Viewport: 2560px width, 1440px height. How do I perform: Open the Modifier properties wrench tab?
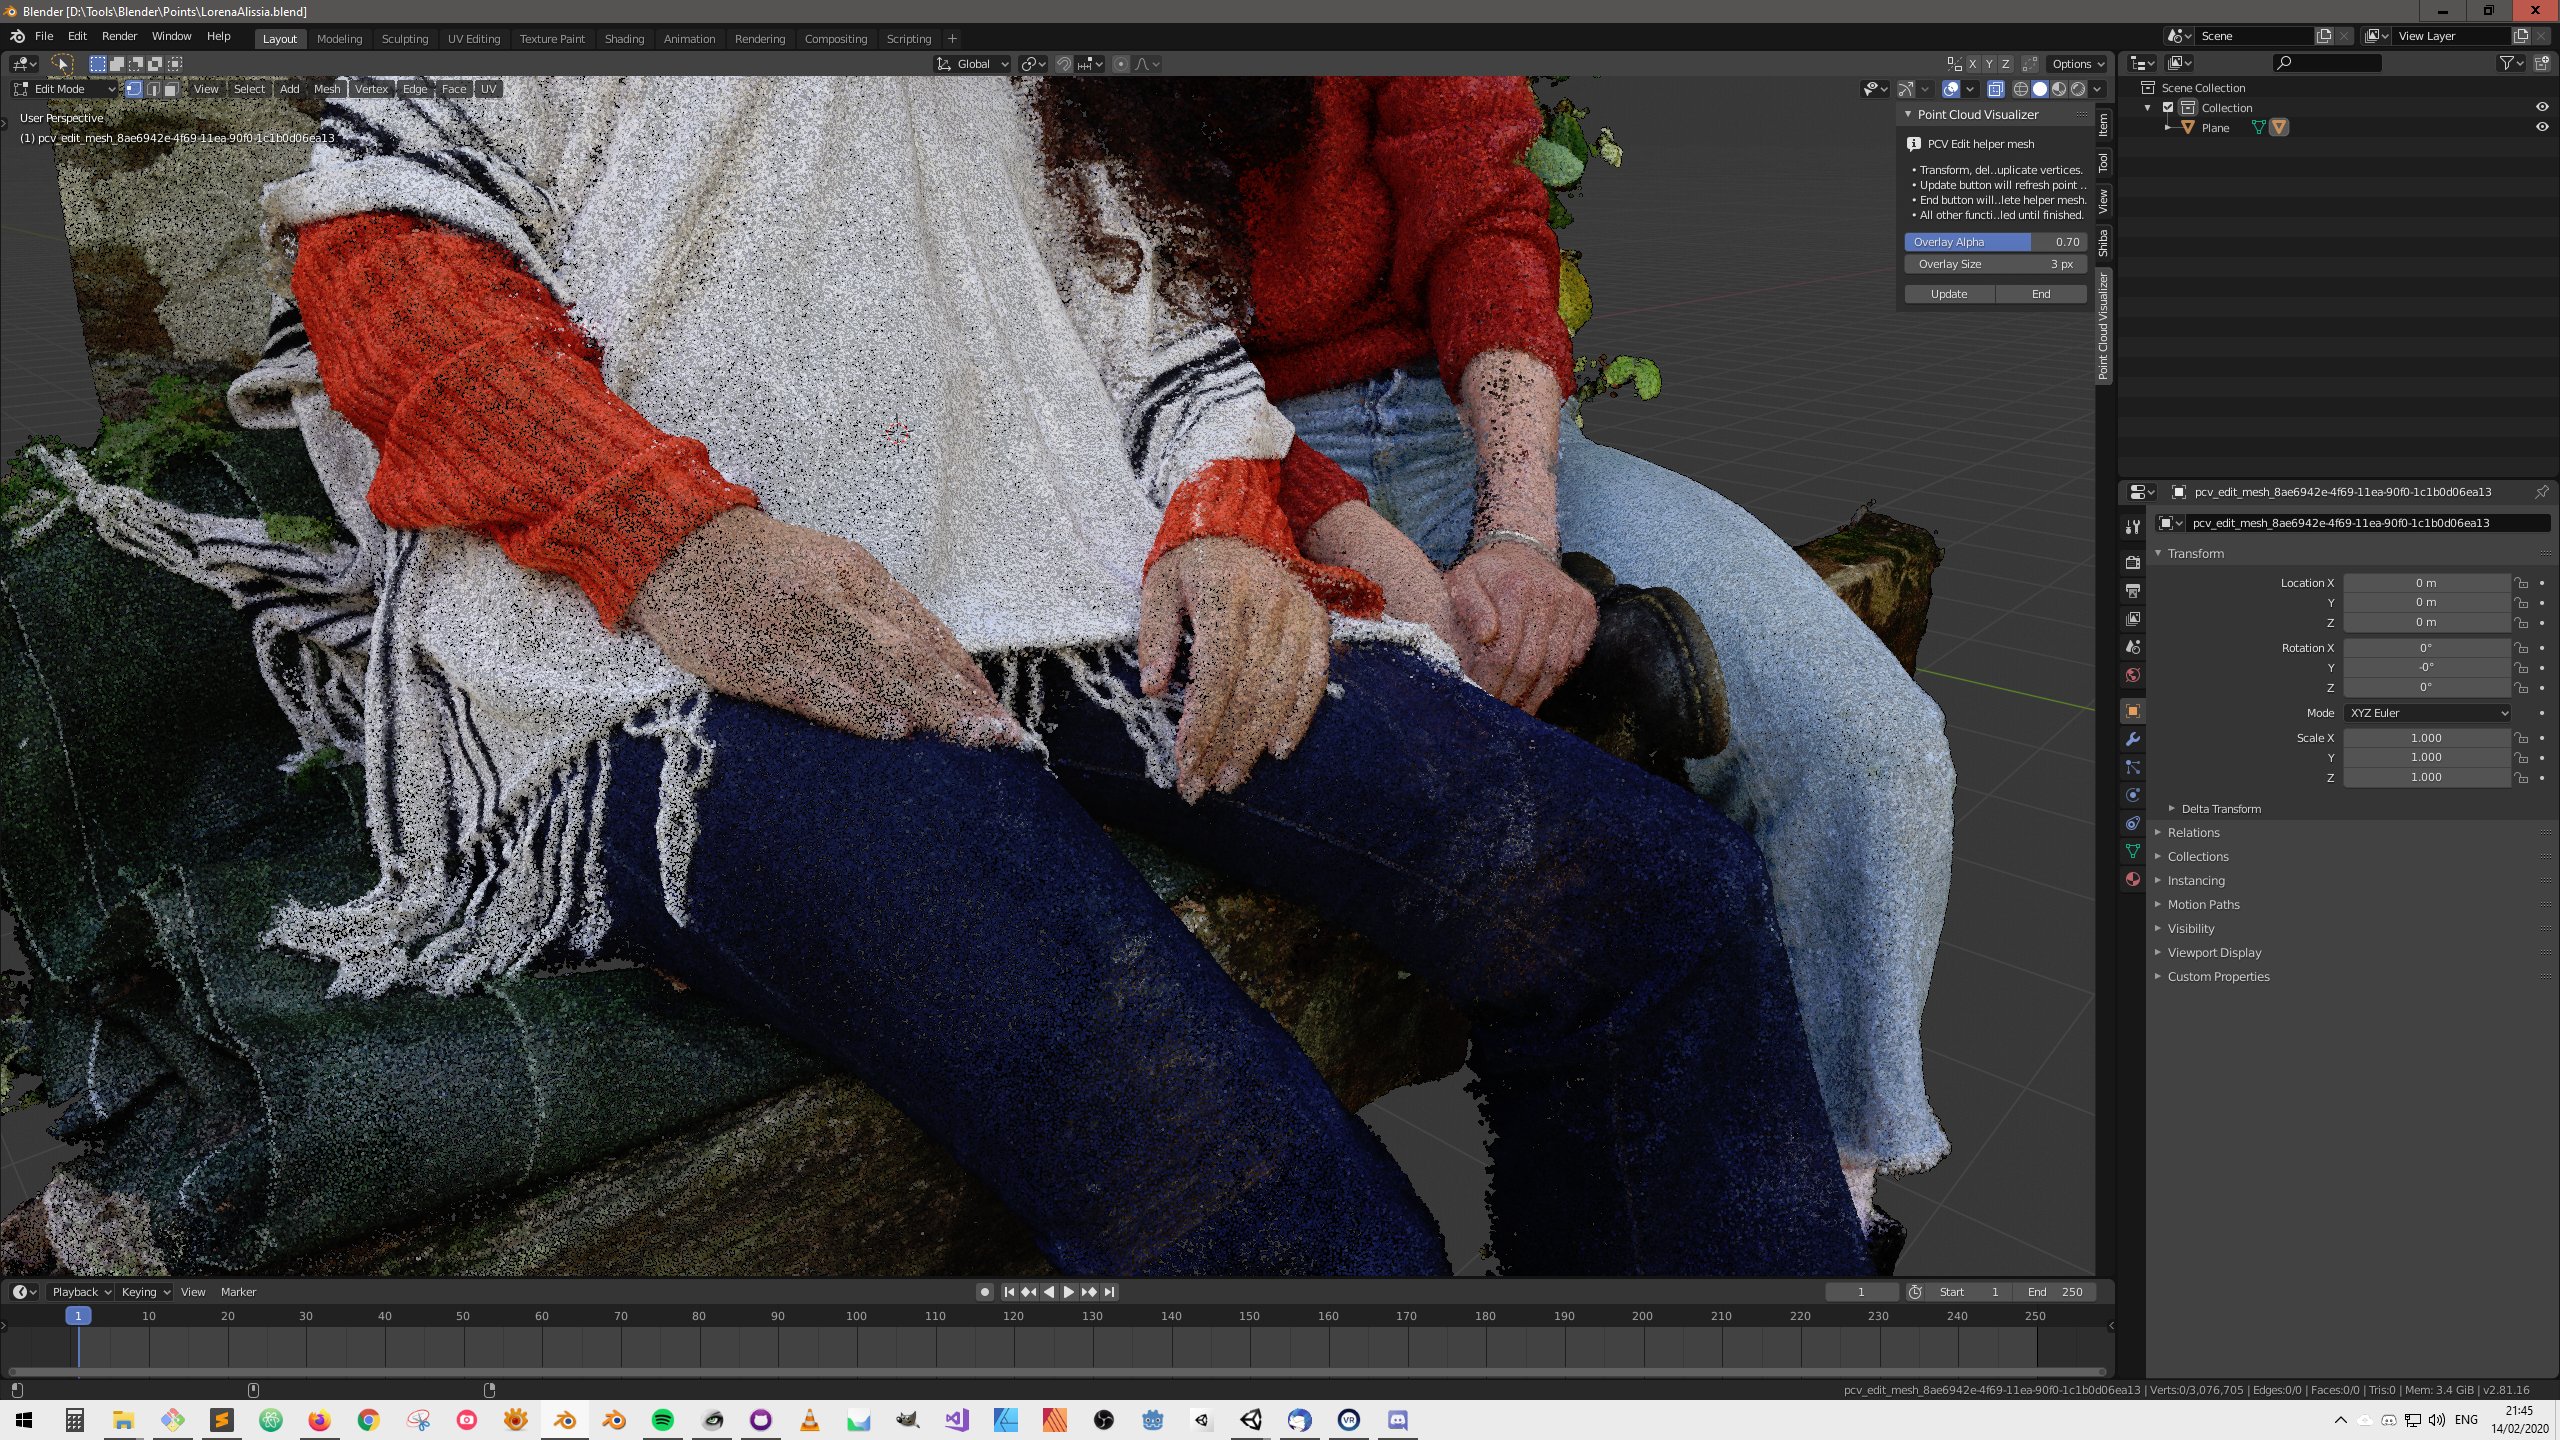tap(2133, 740)
